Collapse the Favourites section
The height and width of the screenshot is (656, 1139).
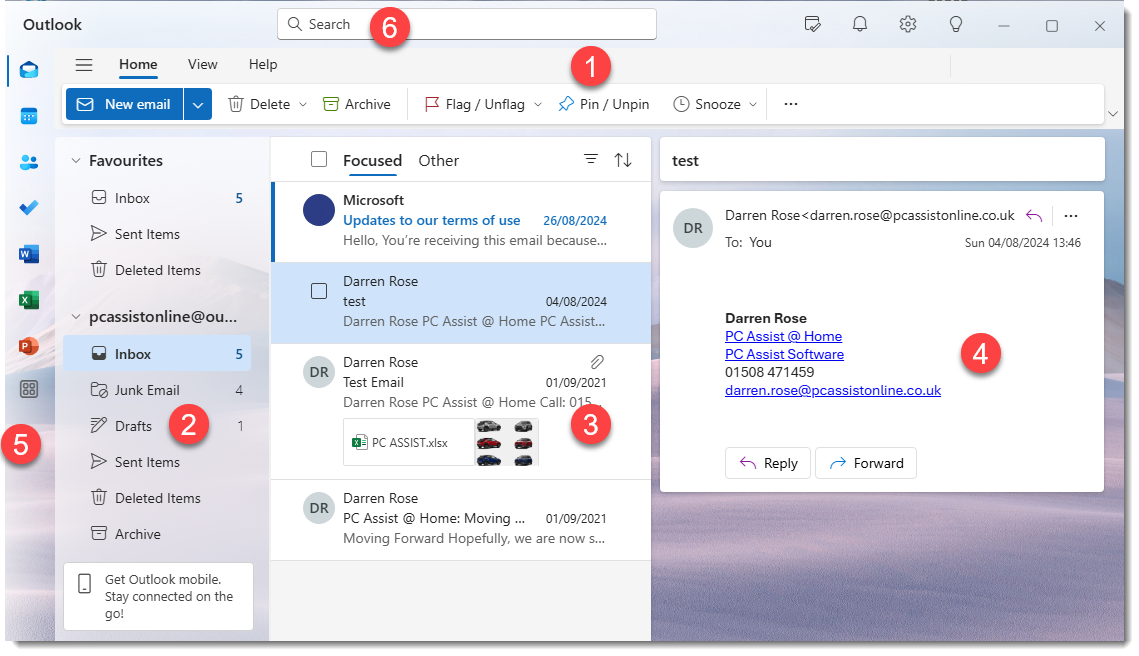coord(76,159)
